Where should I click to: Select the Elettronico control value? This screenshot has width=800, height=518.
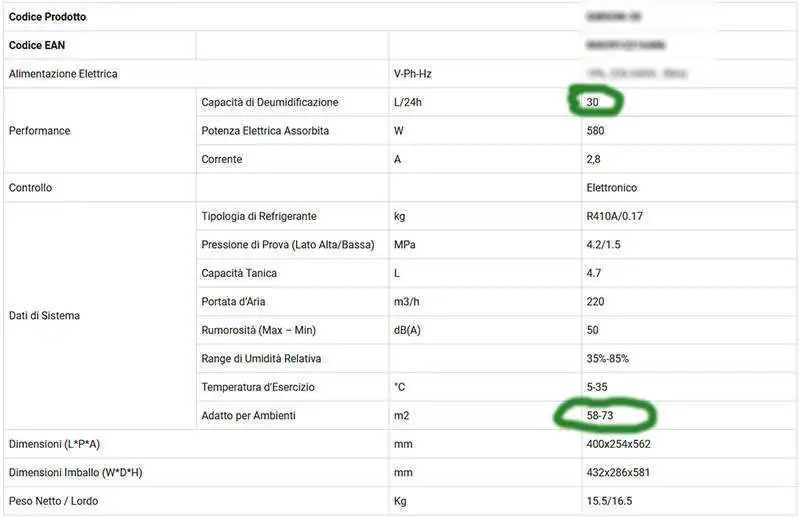(611, 187)
